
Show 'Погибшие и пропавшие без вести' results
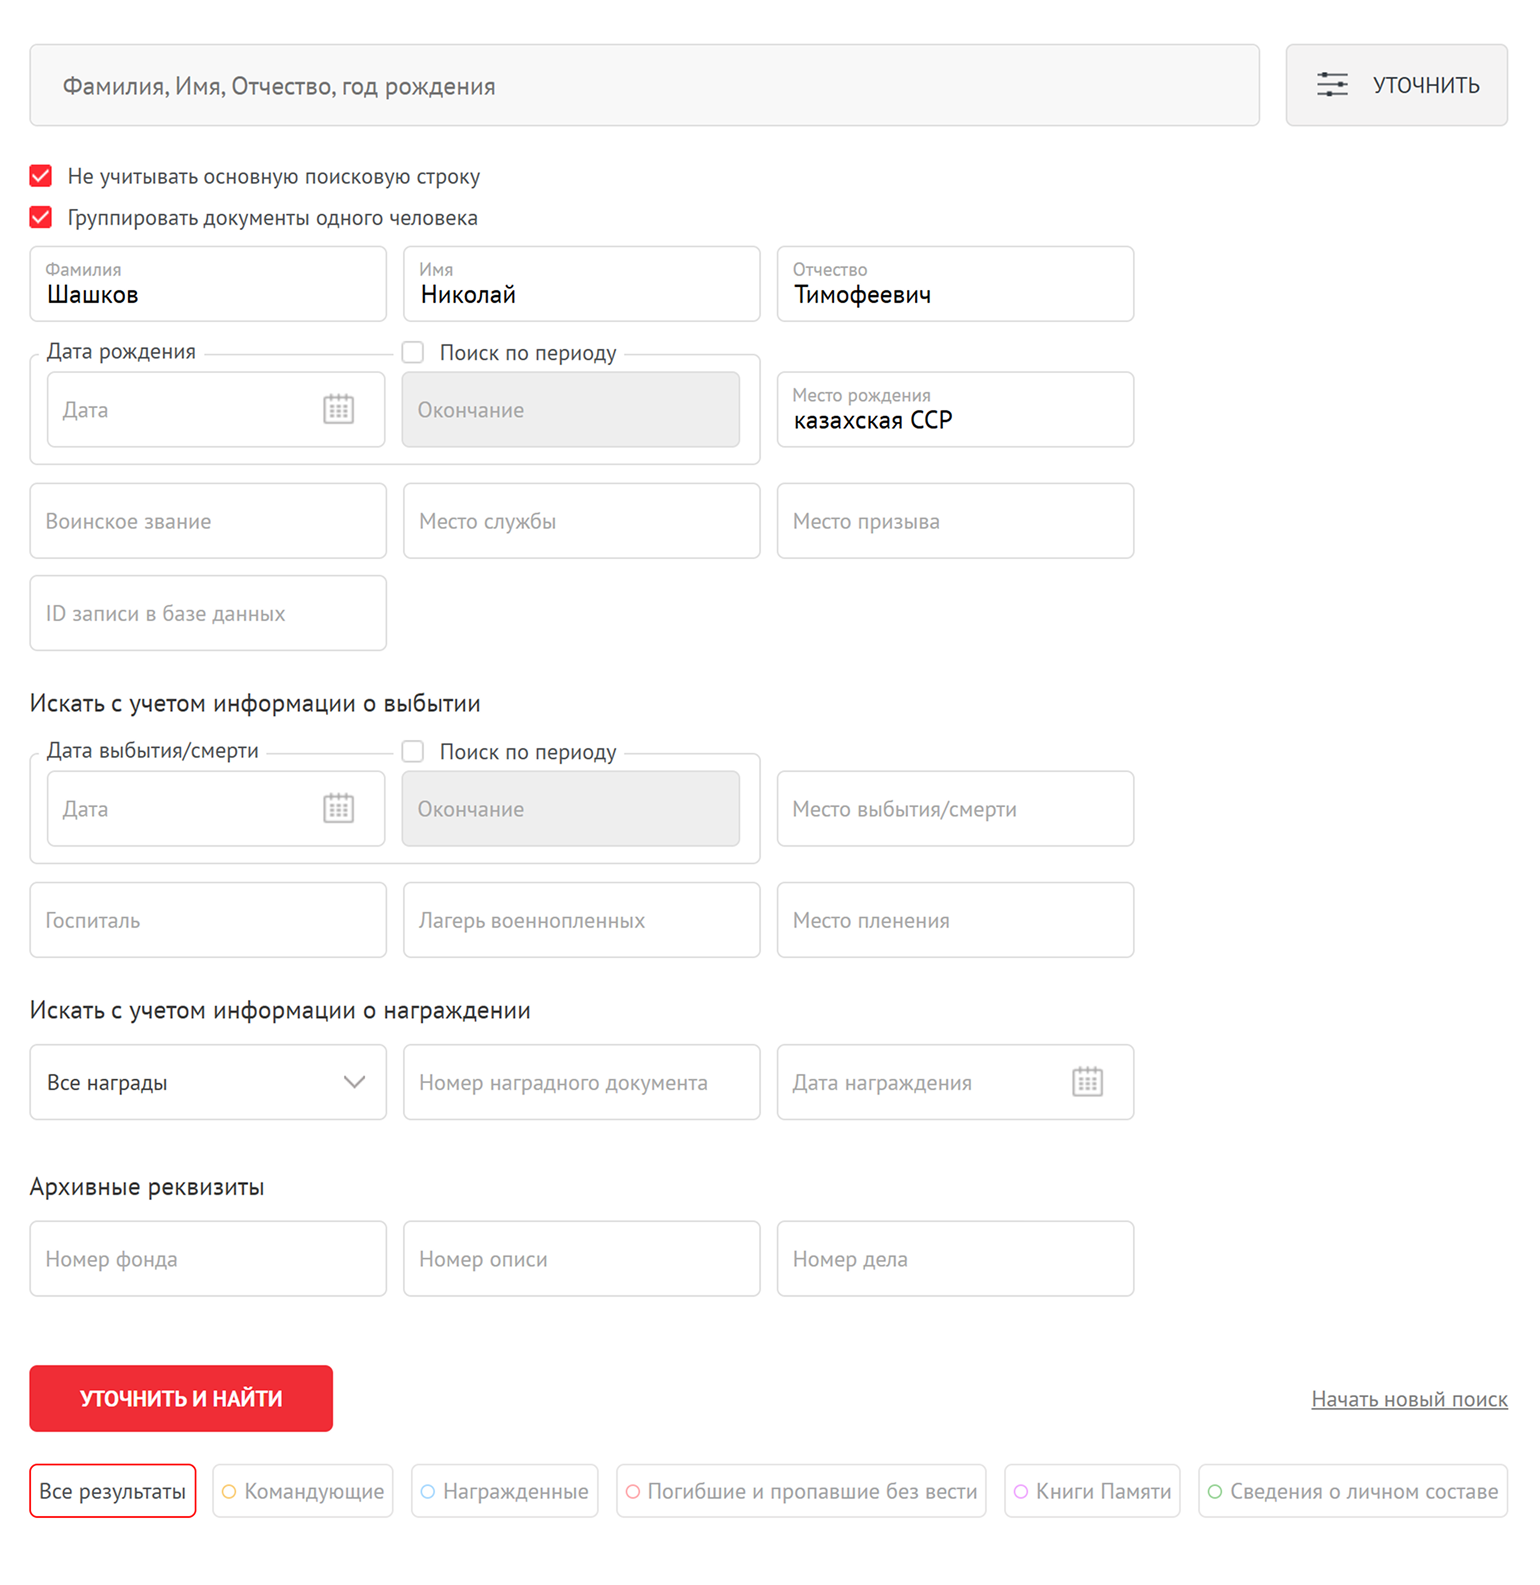tap(801, 1491)
